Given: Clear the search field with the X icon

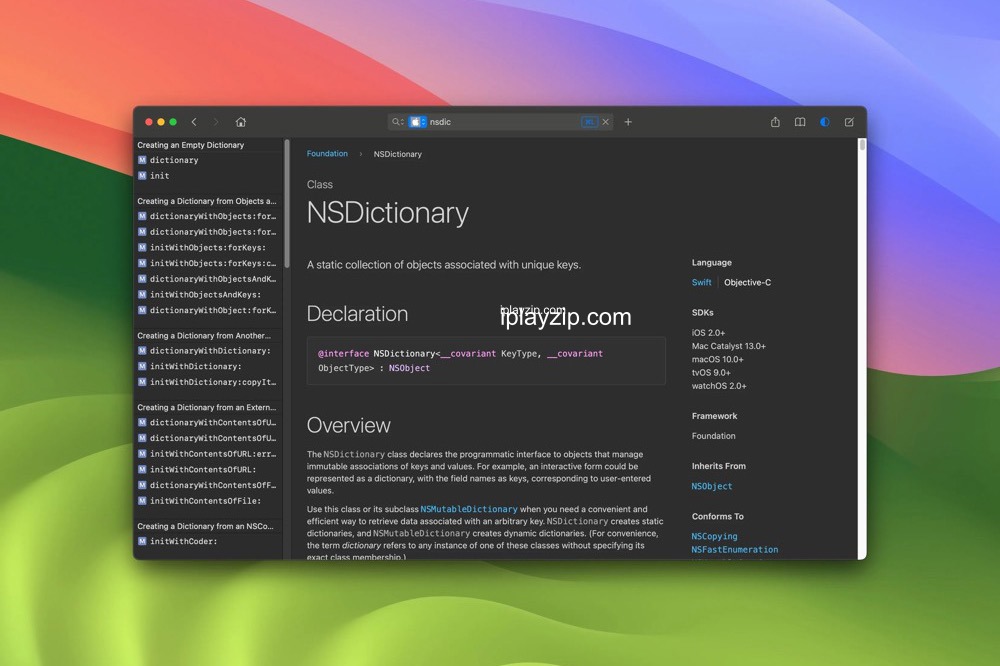Looking at the screenshot, I should pyautogui.click(x=606, y=122).
